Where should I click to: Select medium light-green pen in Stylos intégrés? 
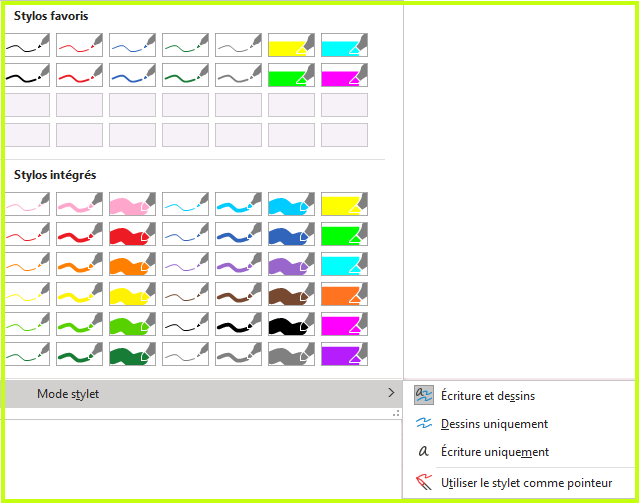79,324
